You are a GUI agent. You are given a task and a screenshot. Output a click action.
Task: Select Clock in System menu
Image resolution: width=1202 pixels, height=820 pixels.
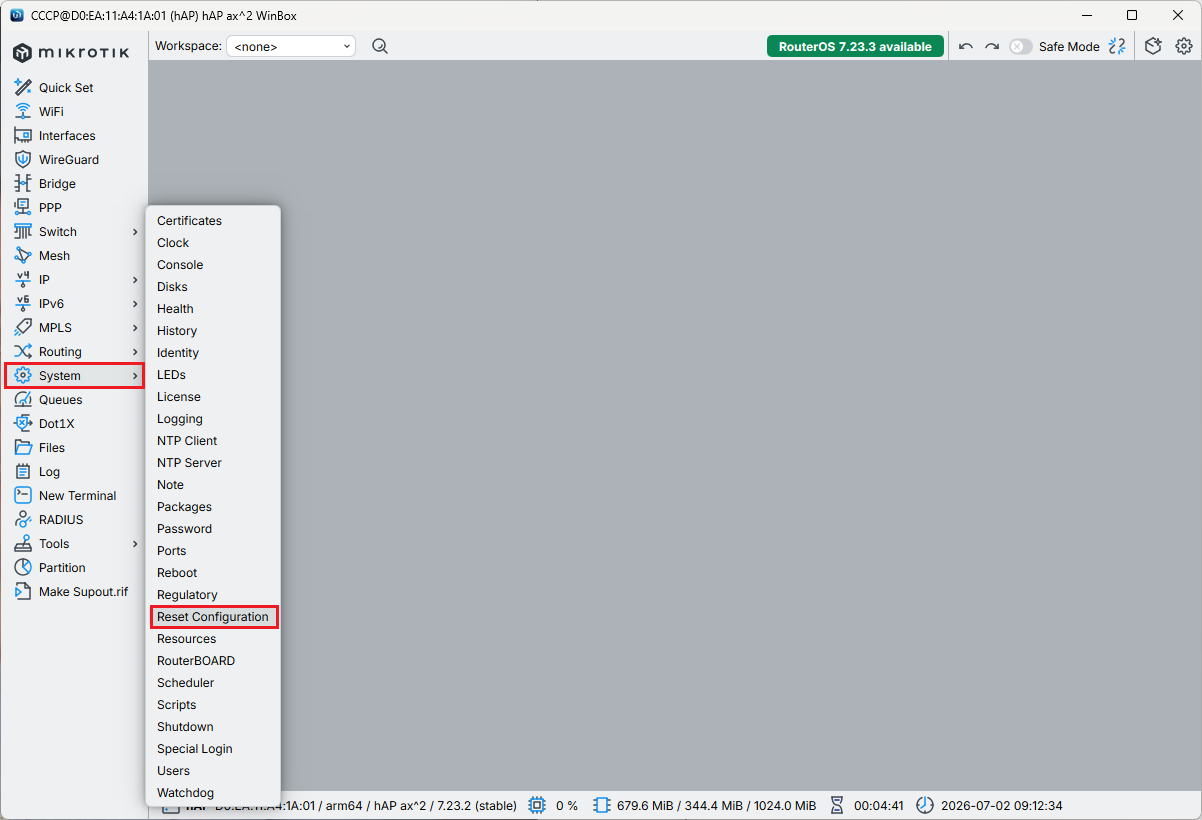click(173, 243)
